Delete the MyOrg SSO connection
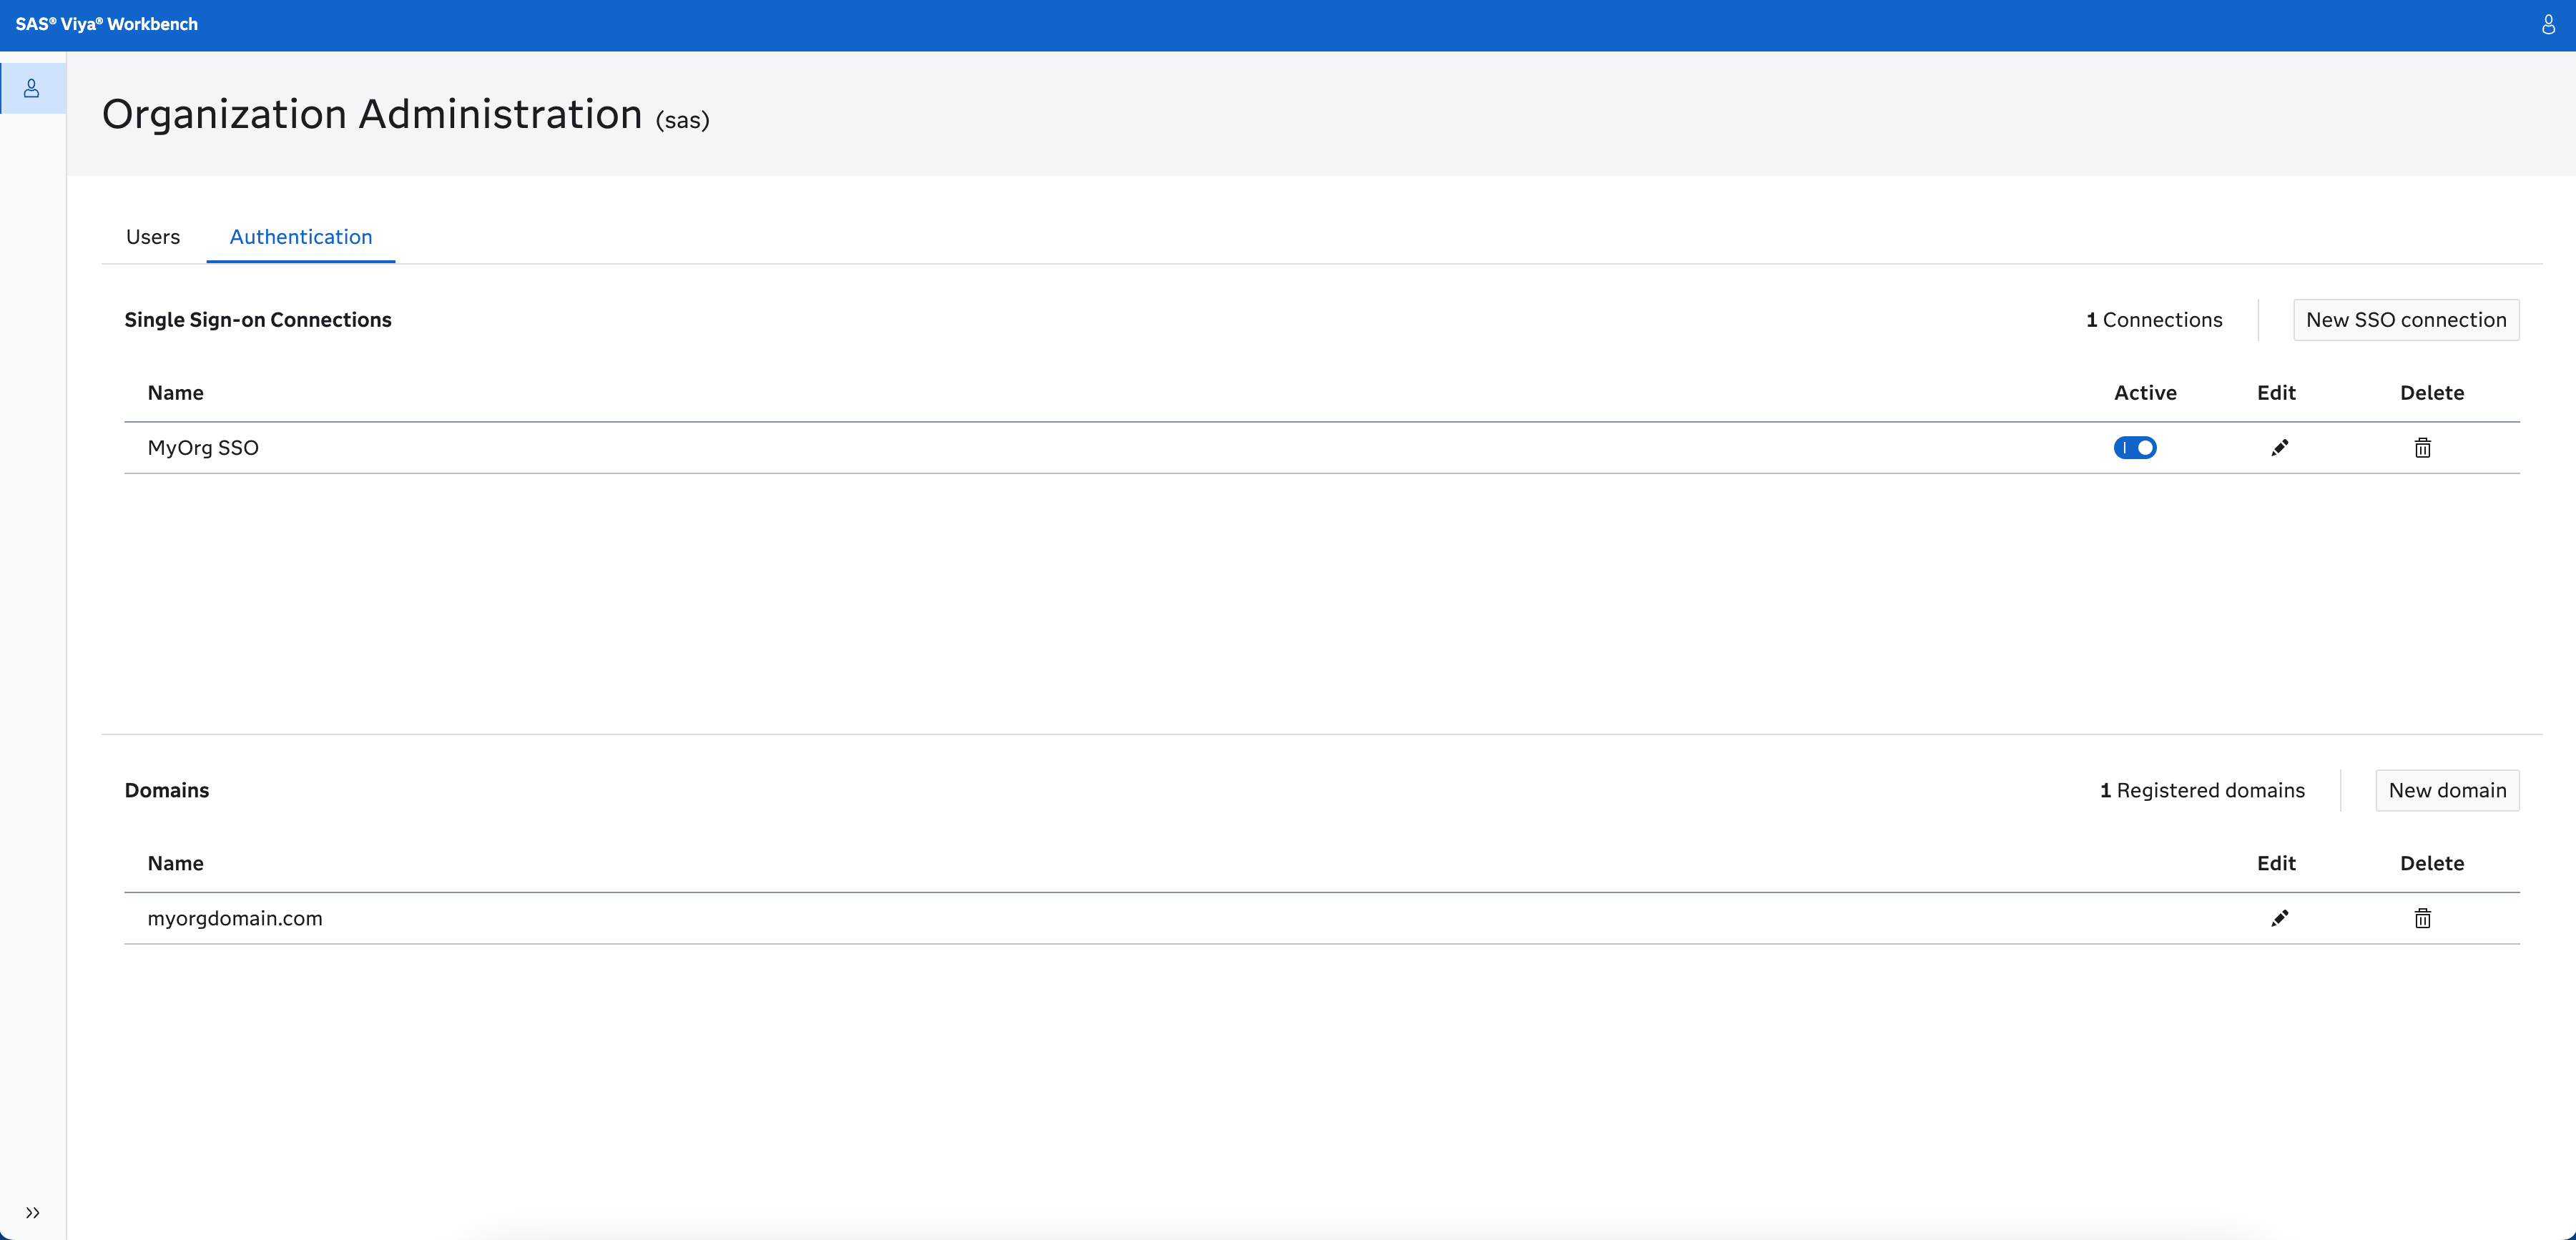The width and height of the screenshot is (2576, 1240). pyautogui.click(x=2422, y=447)
